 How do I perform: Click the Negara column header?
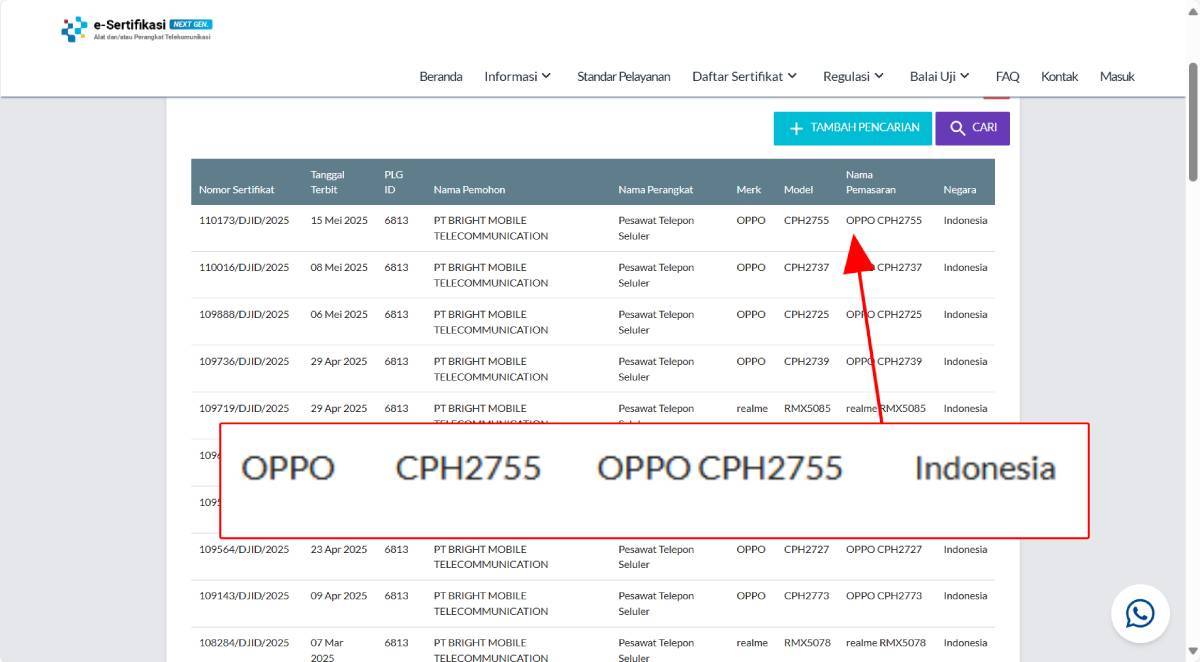(x=961, y=190)
